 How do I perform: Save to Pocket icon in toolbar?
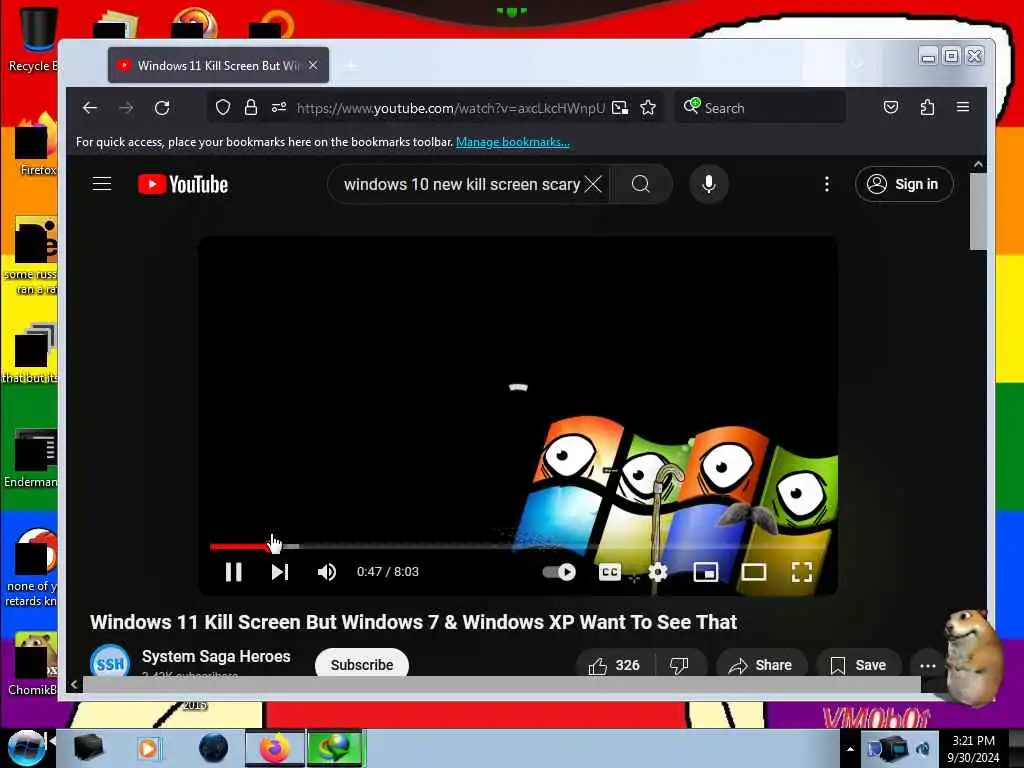(x=891, y=107)
